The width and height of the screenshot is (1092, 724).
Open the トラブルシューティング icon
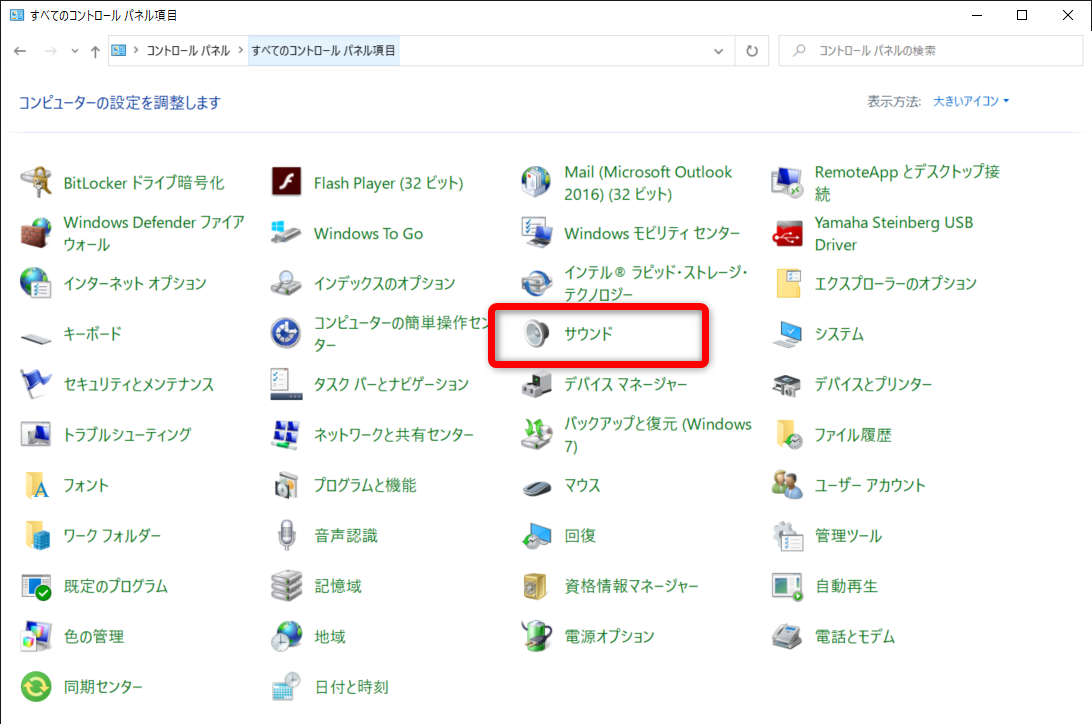[36, 434]
